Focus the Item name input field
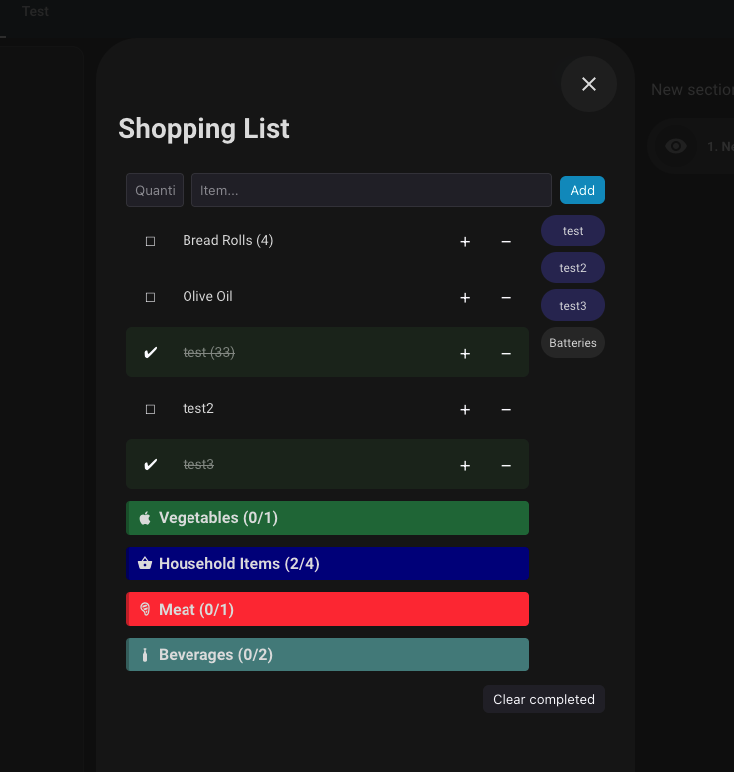 coord(371,190)
